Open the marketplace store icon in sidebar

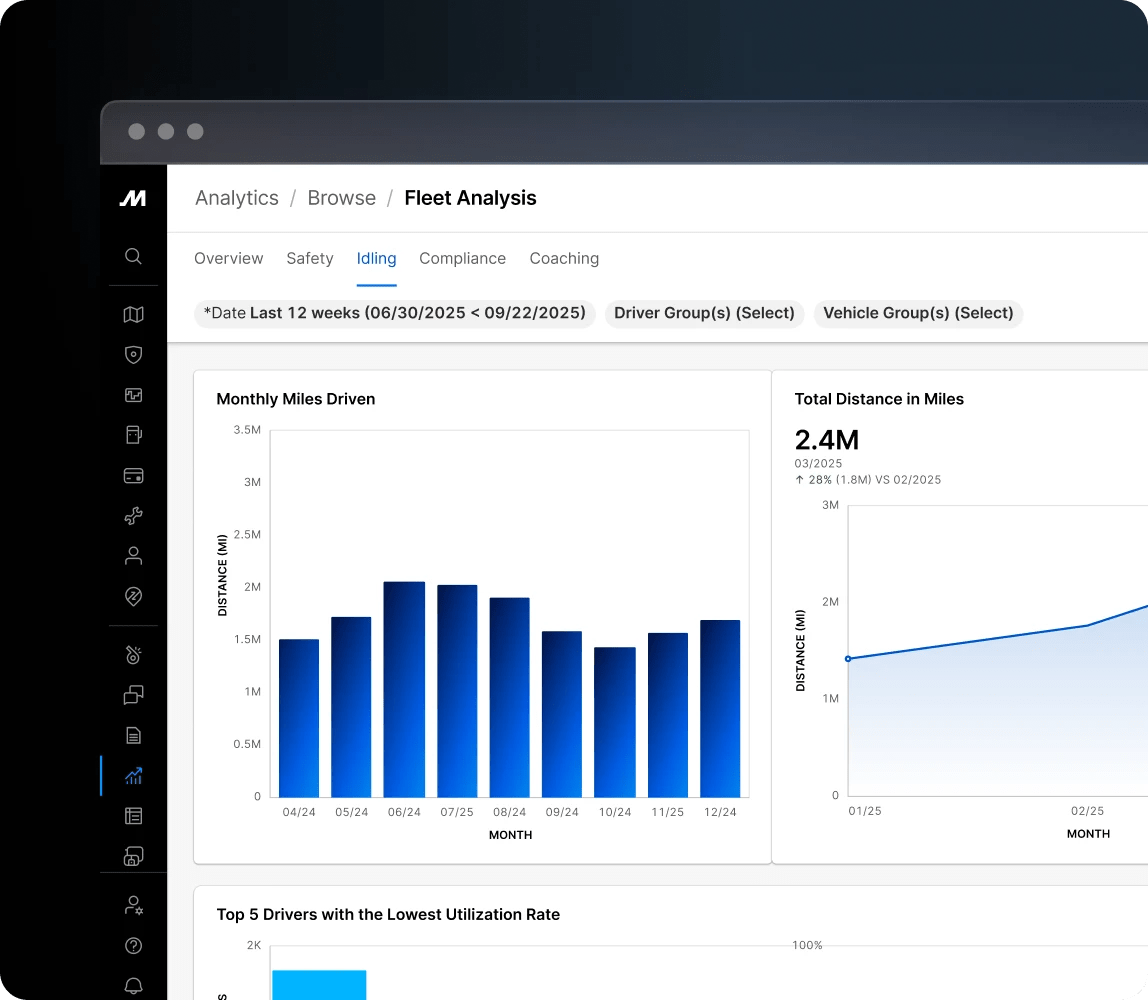tap(133, 856)
